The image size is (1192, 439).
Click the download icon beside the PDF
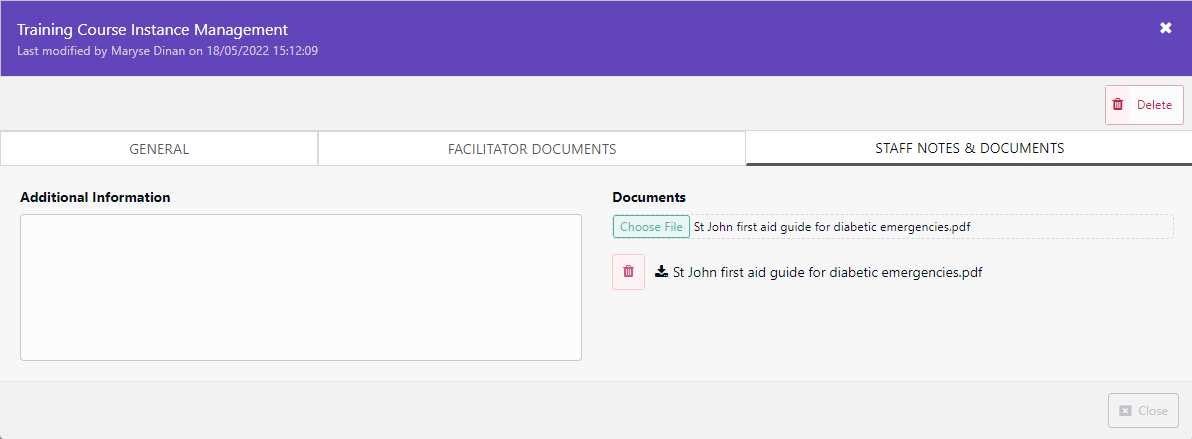pyautogui.click(x=661, y=272)
